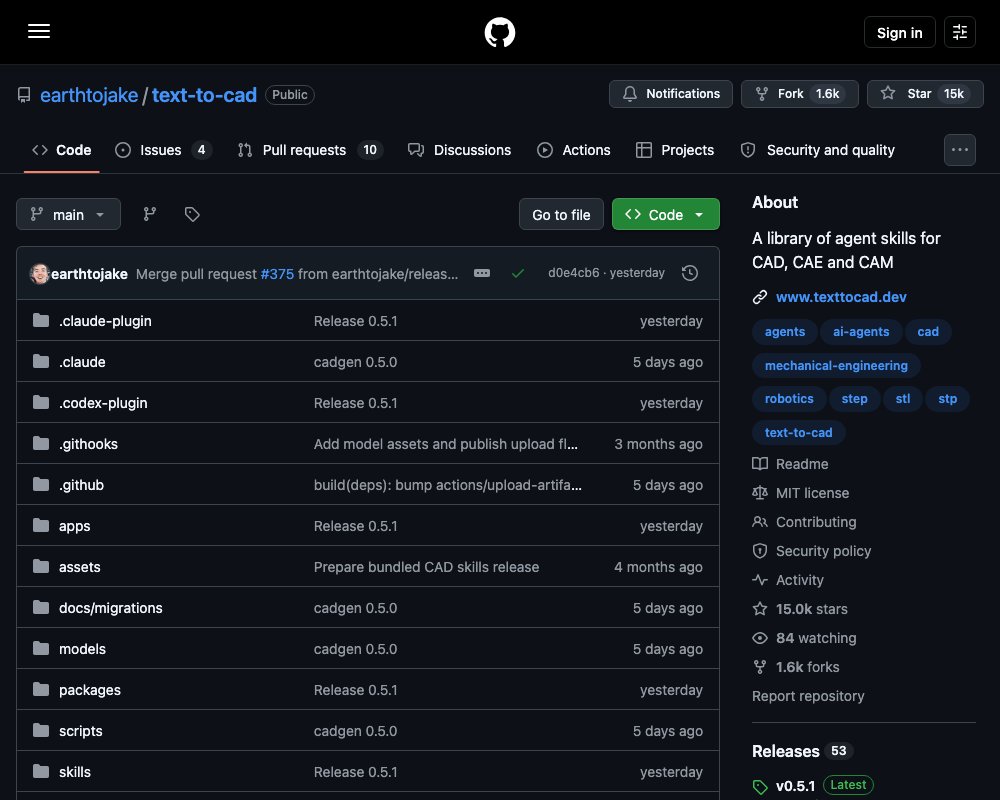
Task: Open the Actions tab
Action: click(573, 150)
